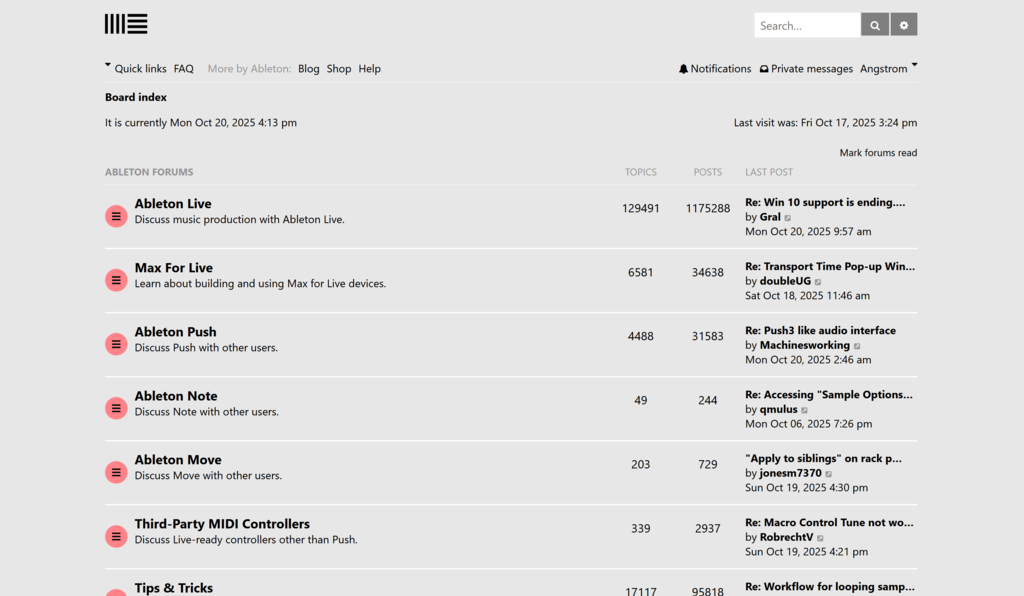
Task: View user profile of Machinesworking
Action: 805,345
